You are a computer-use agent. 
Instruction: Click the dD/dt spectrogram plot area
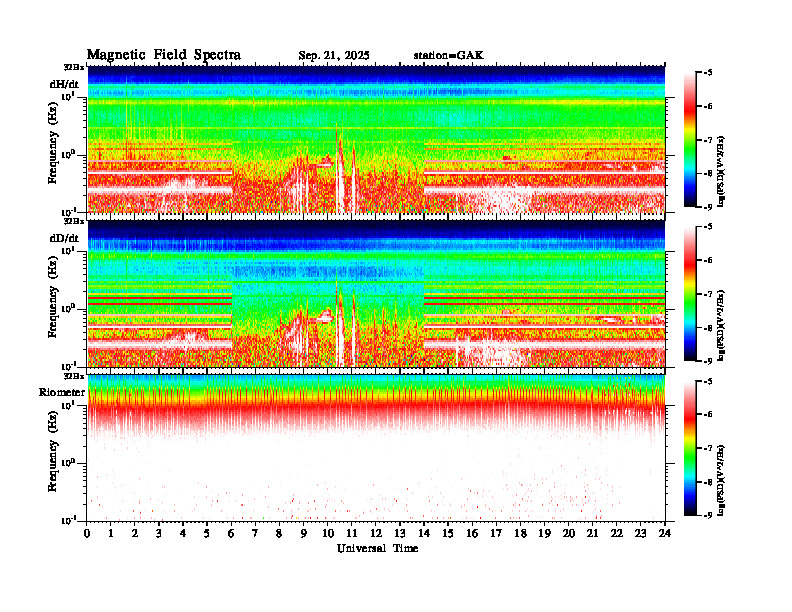376,293
